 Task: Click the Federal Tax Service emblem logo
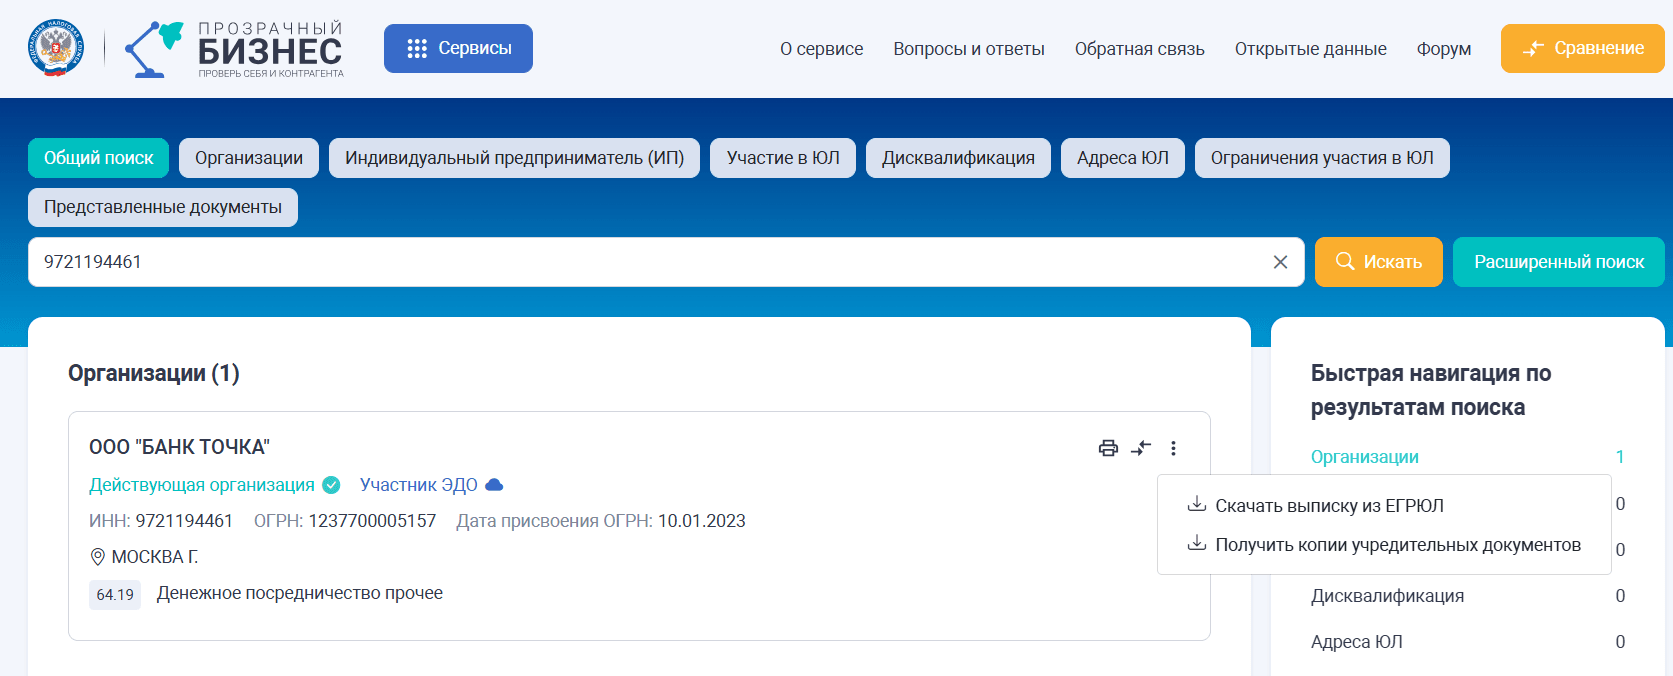[x=56, y=48]
